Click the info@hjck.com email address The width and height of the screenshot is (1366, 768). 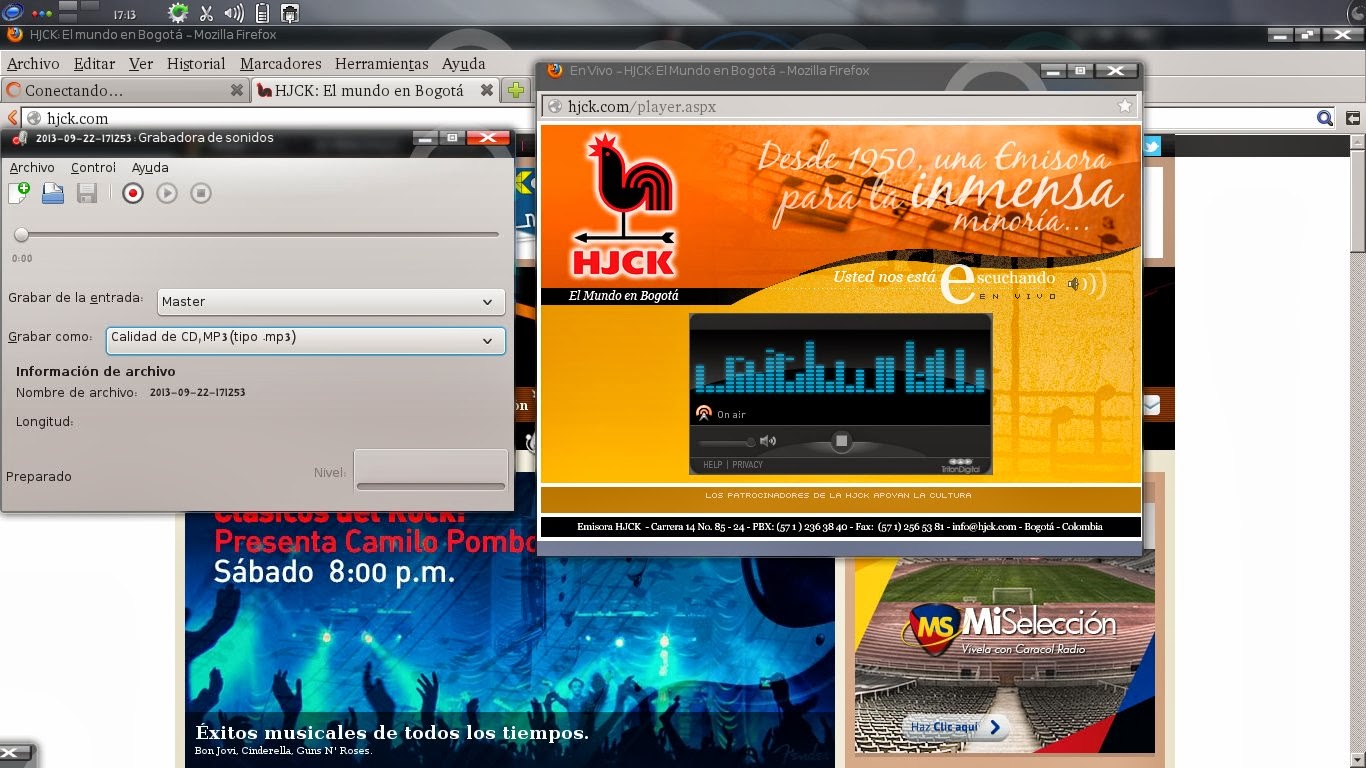(x=984, y=527)
